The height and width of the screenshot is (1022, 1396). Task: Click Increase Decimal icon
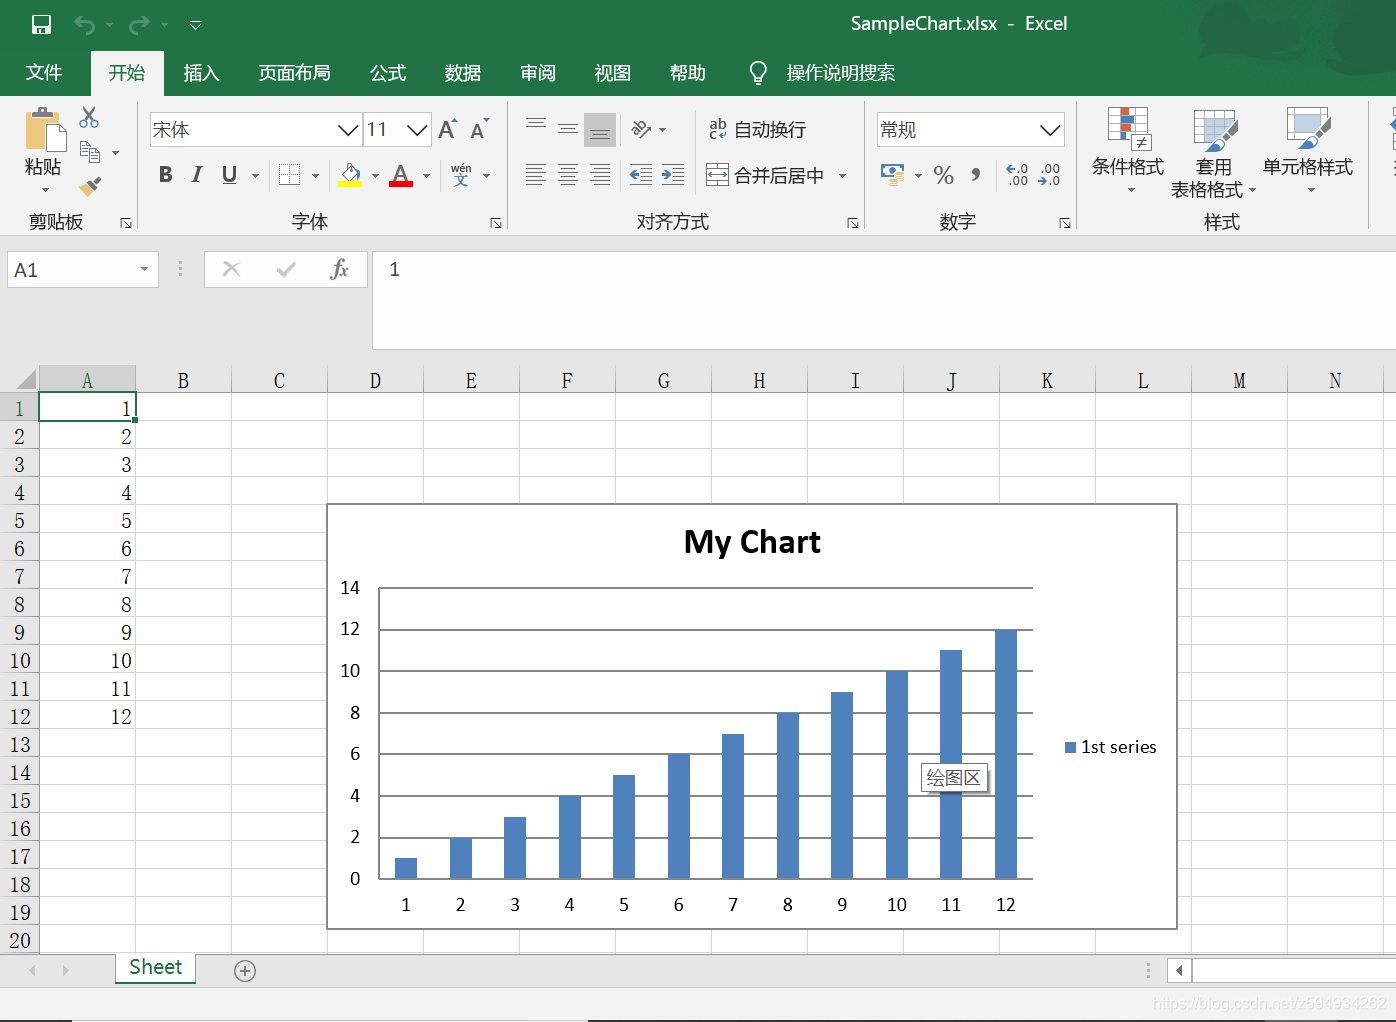click(1017, 175)
